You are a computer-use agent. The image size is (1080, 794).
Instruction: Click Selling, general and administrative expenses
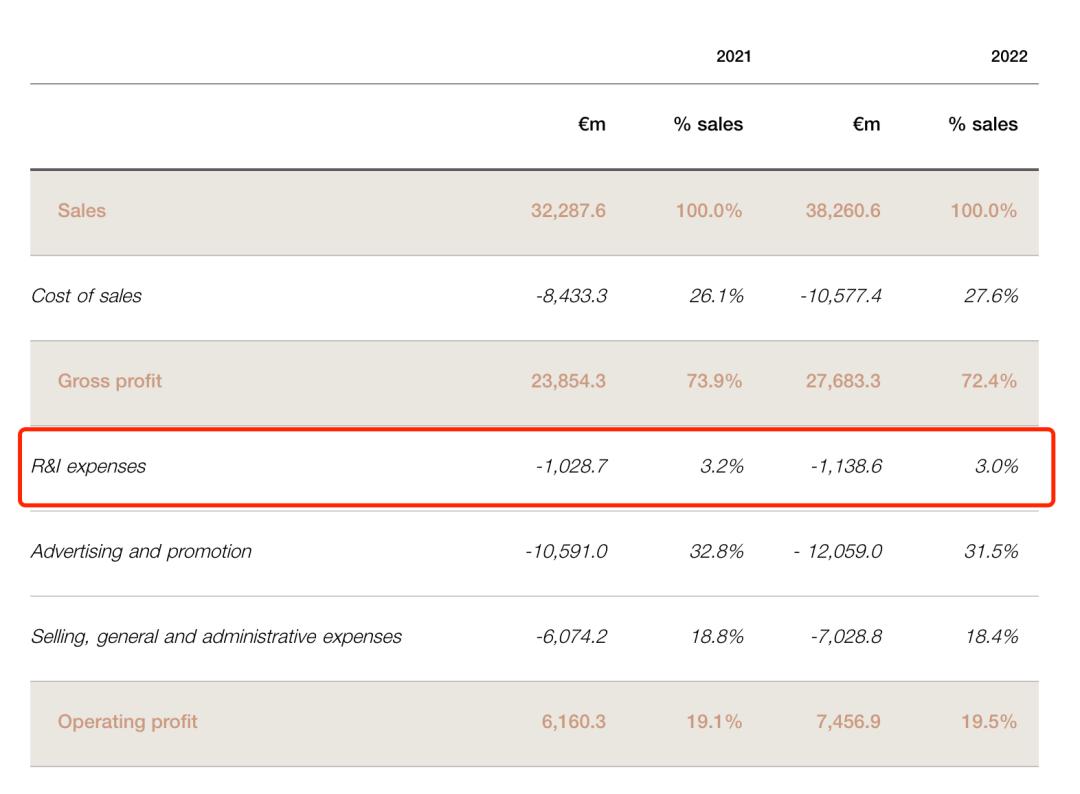(x=216, y=636)
